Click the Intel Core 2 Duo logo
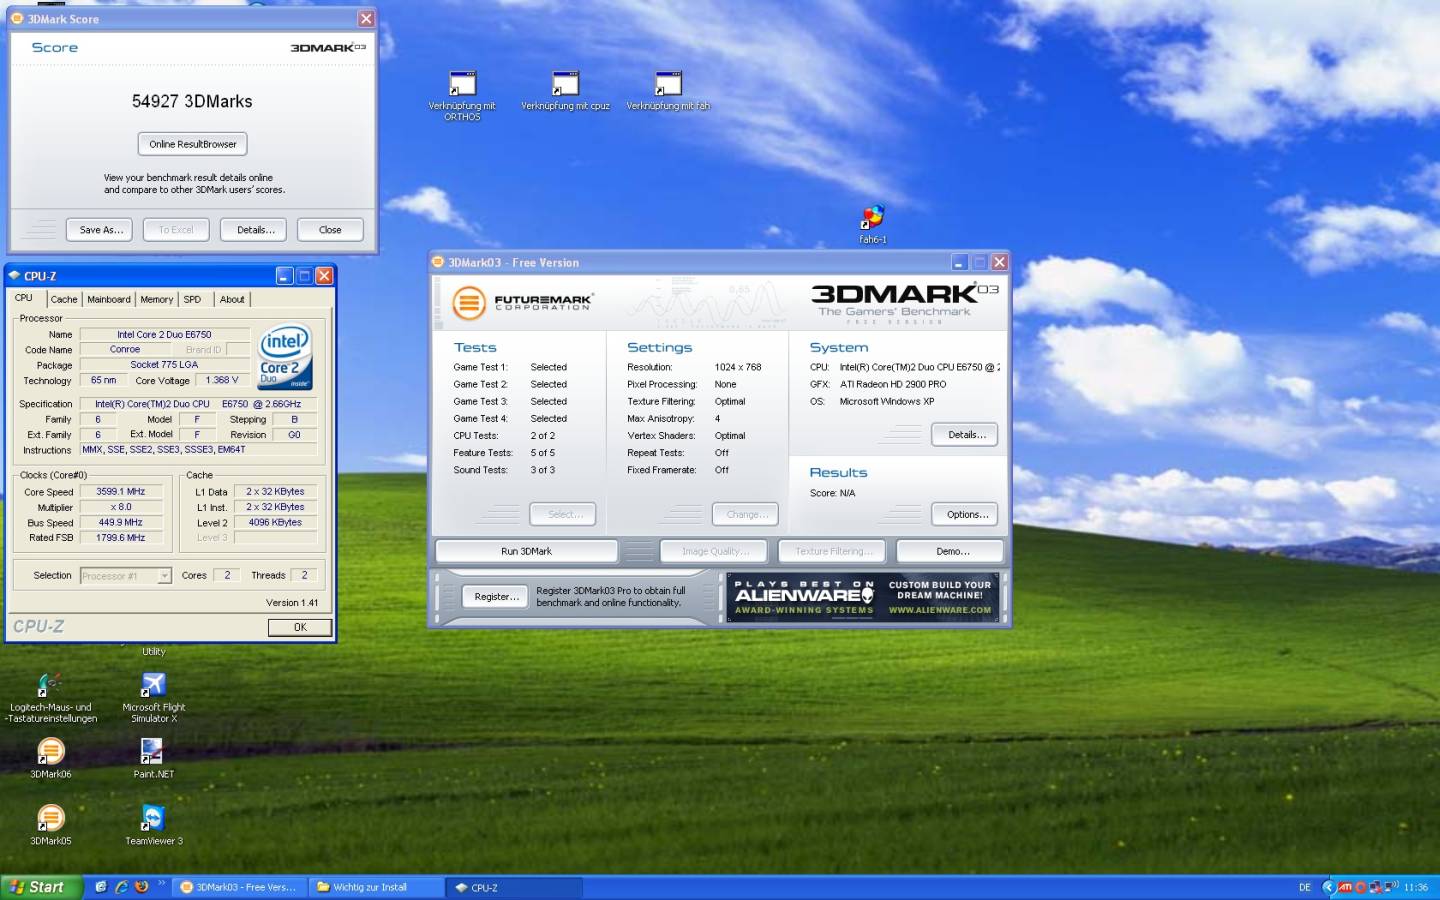Screen dimensions: 1440x900 click(285, 357)
